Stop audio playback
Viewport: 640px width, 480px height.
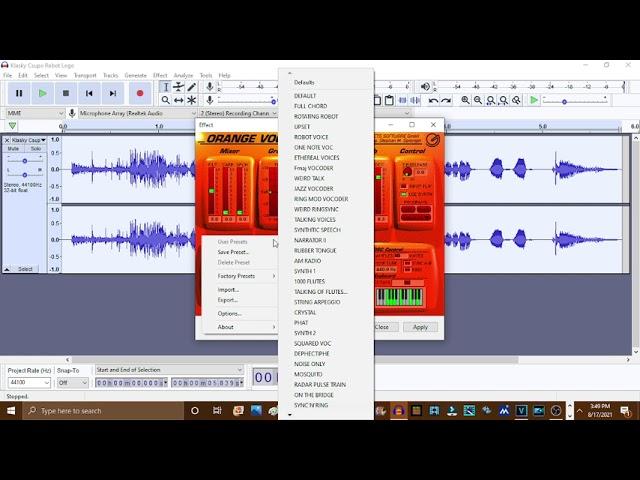pos(66,93)
